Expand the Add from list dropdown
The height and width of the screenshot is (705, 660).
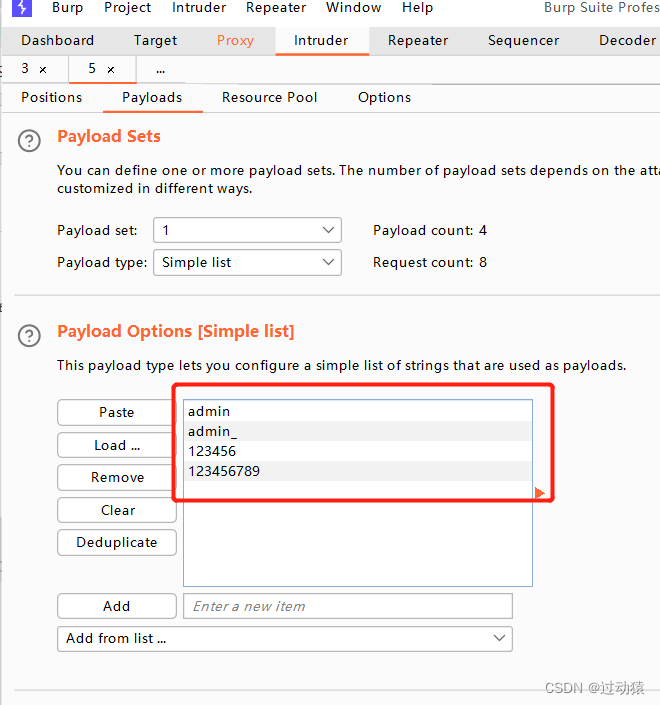pos(285,638)
